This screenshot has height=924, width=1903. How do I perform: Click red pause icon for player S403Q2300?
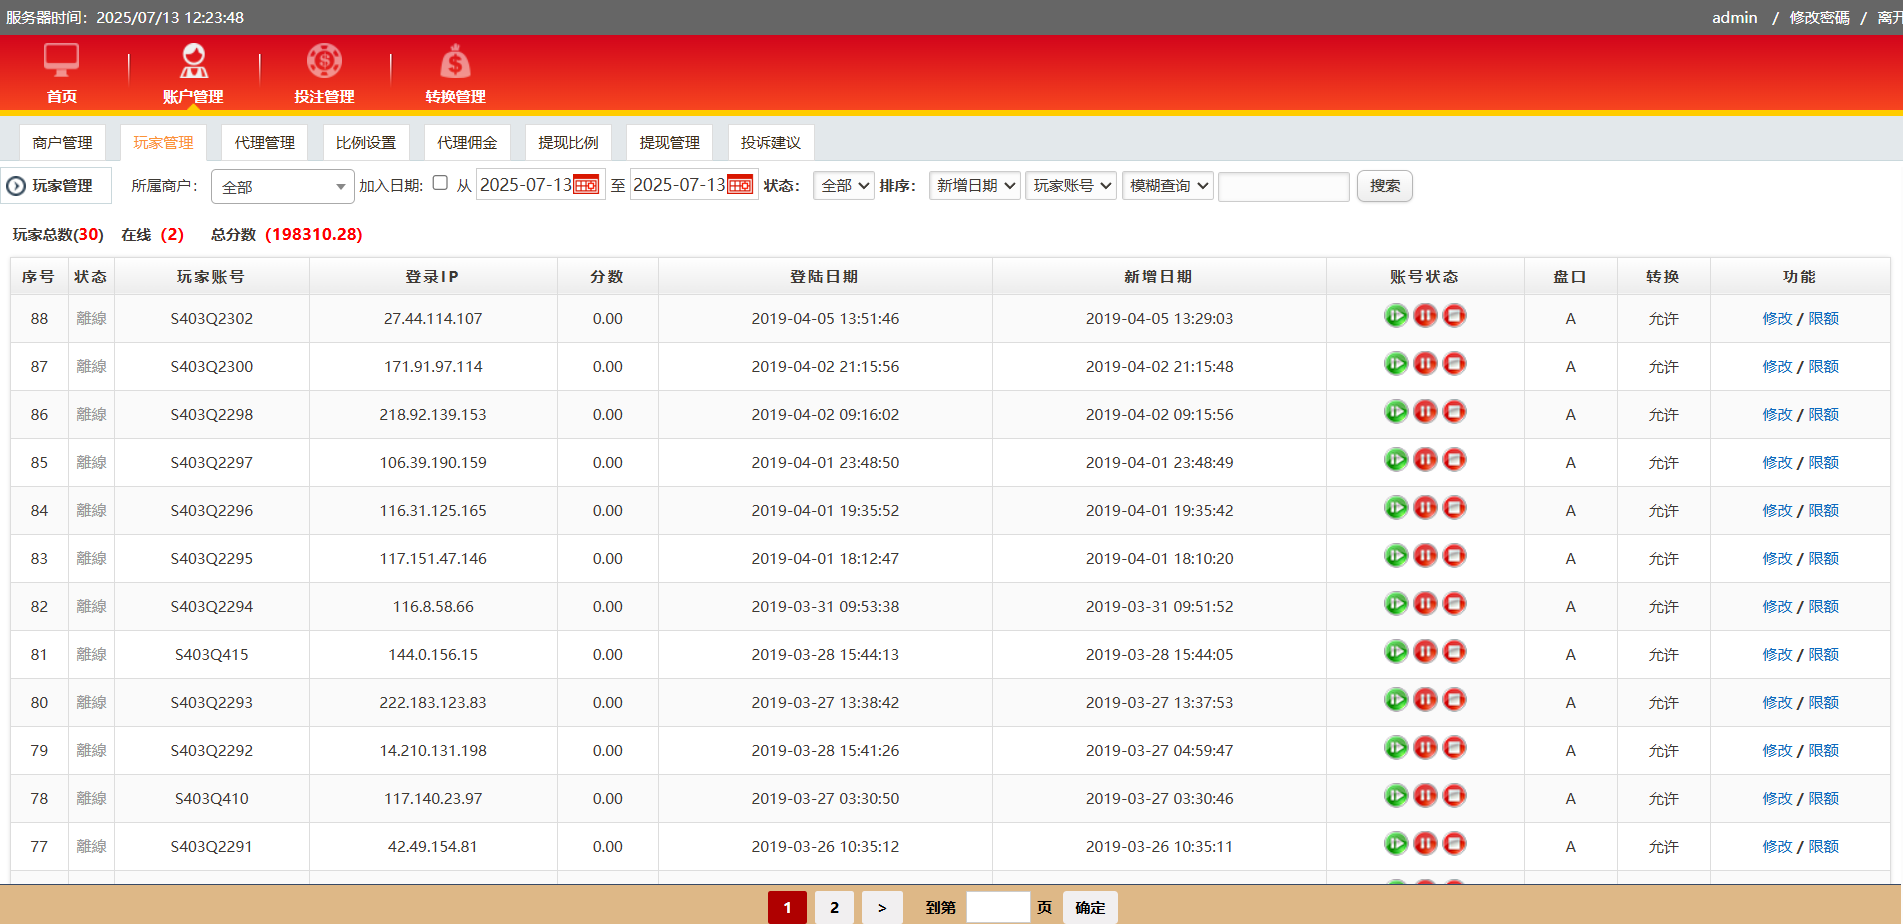1425,364
